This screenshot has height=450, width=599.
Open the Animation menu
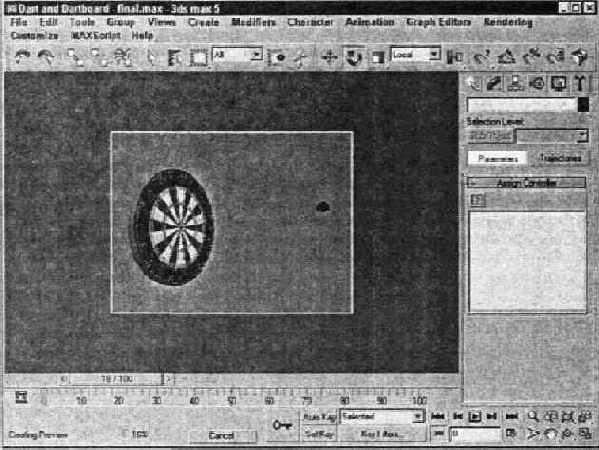pyautogui.click(x=369, y=22)
